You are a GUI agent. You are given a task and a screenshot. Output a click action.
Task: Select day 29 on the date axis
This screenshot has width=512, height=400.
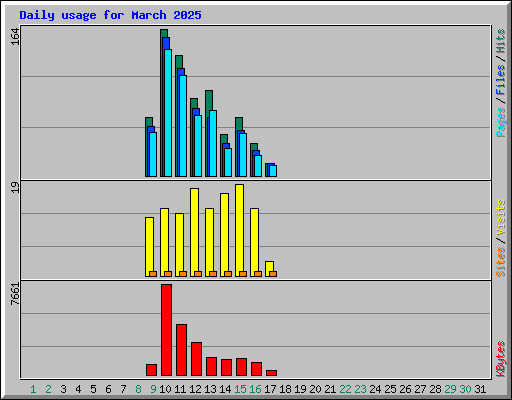tap(450, 389)
